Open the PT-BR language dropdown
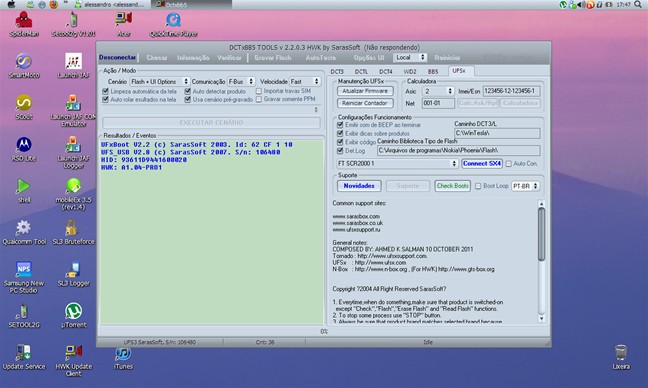The width and height of the screenshot is (648, 388). (x=525, y=186)
